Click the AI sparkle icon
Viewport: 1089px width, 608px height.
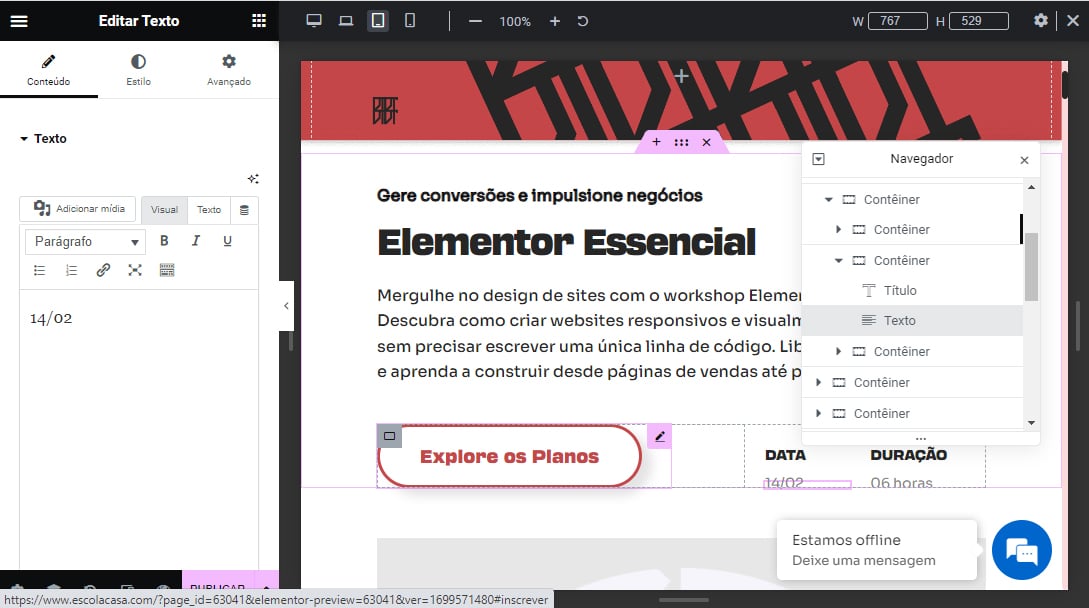coord(253,179)
